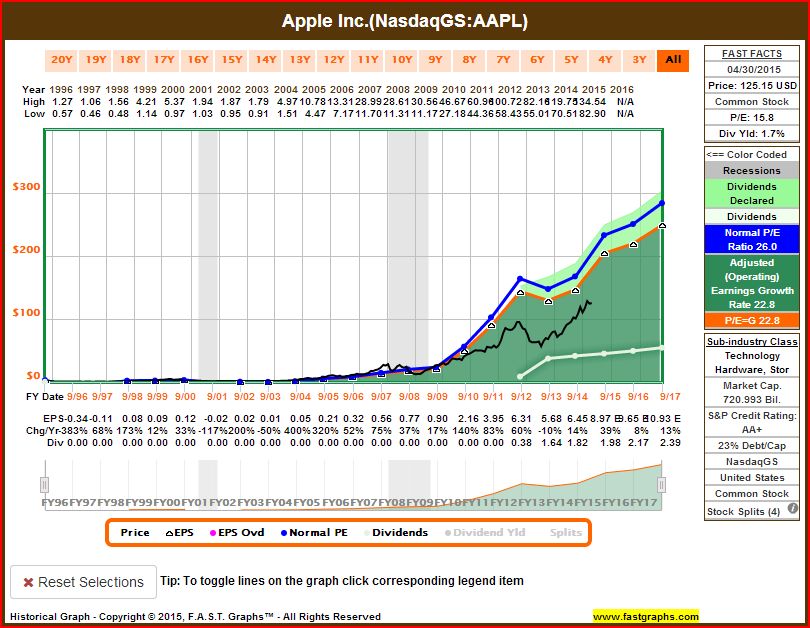Click the Apple Inc.(NasdaqGS:AAPL) title
This screenshot has height=628, width=810.
pos(404,21)
